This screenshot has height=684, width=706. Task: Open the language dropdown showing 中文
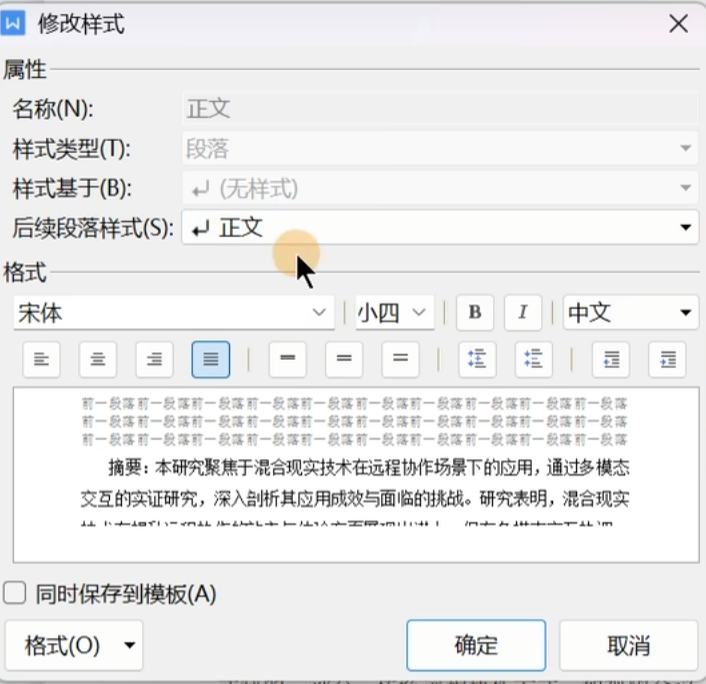point(630,313)
